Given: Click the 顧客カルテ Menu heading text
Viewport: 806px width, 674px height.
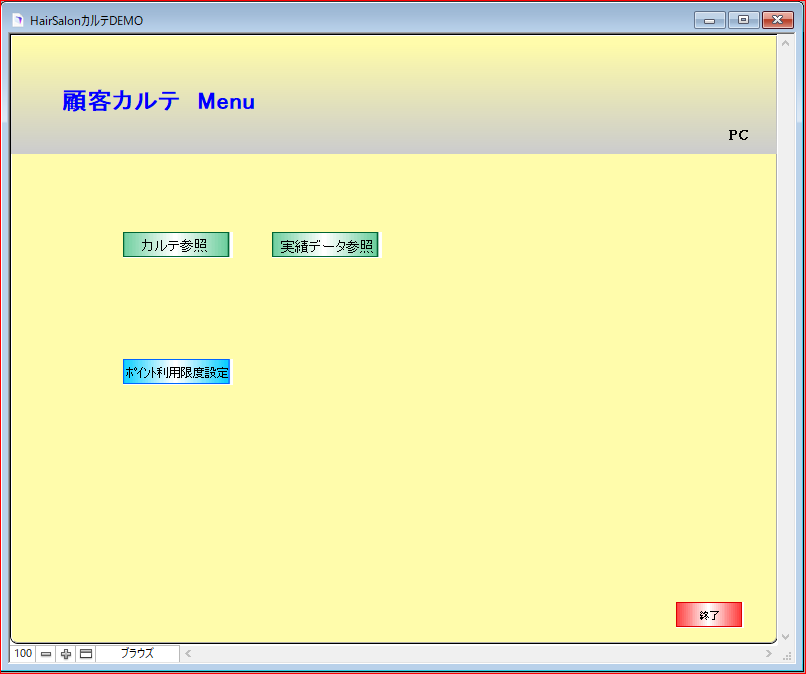Looking at the screenshot, I should pyautogui.click(x=158, y=101).
